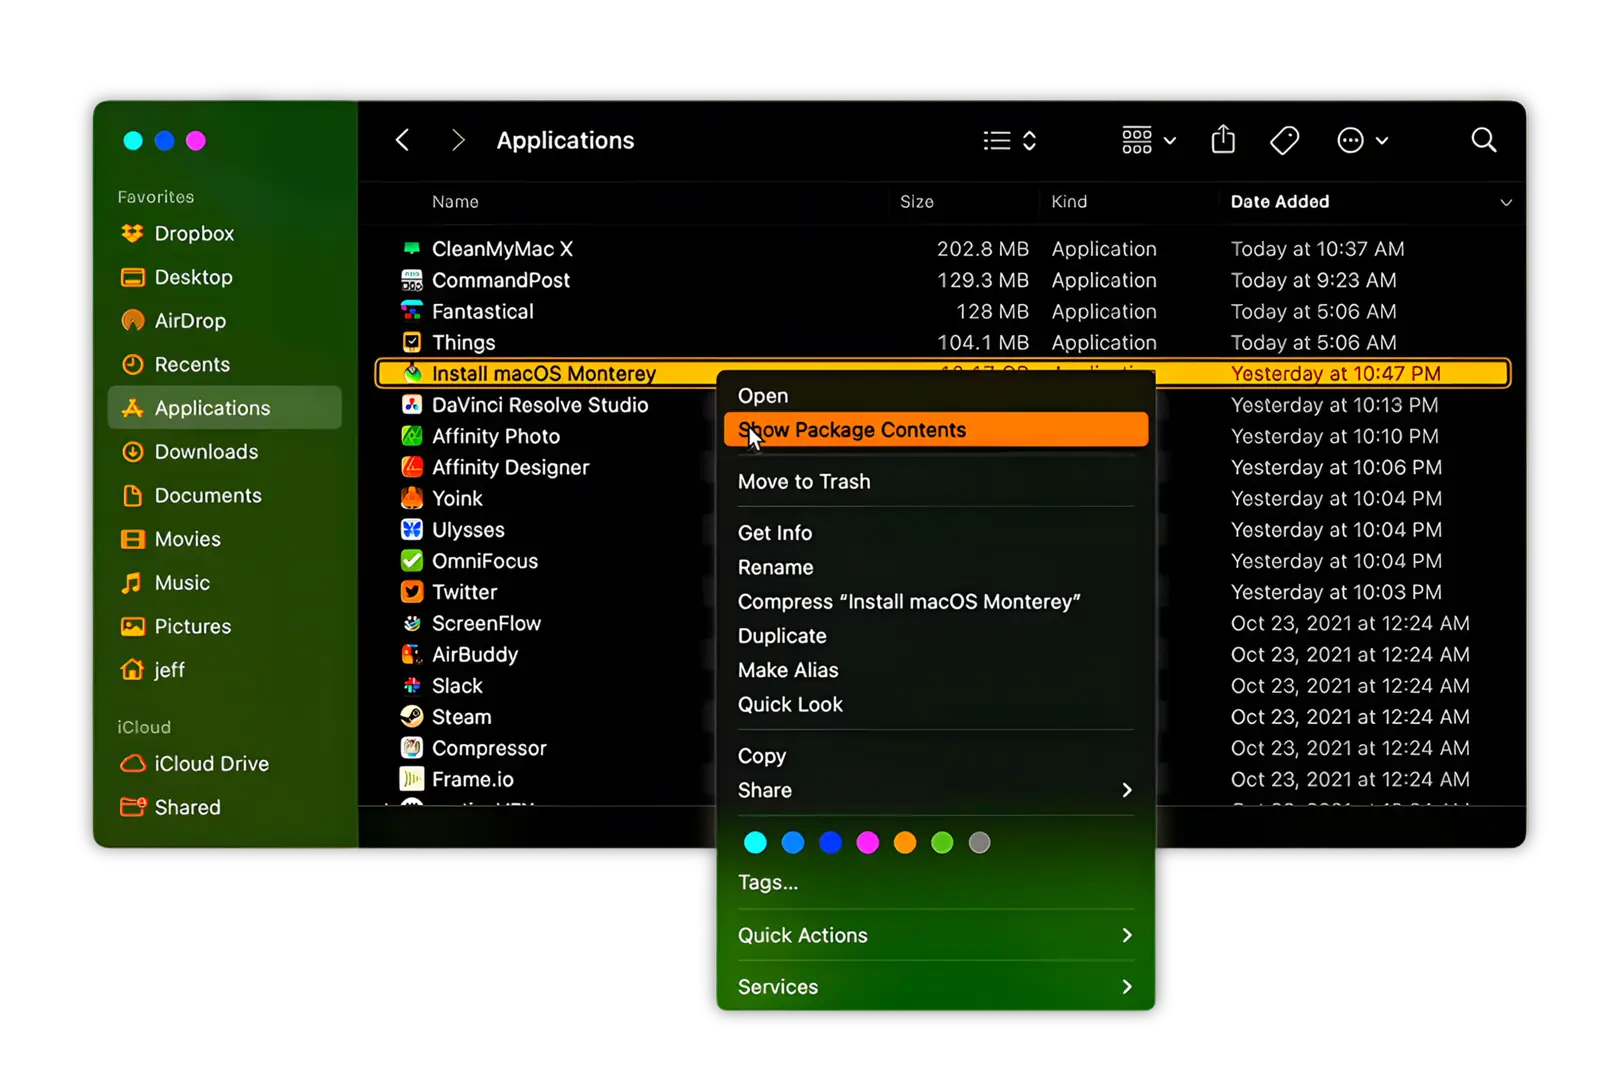Screen dimensions: 1620x1080
Task: Toggle Date Added sort order chevron
Action: click(1505, 203)
